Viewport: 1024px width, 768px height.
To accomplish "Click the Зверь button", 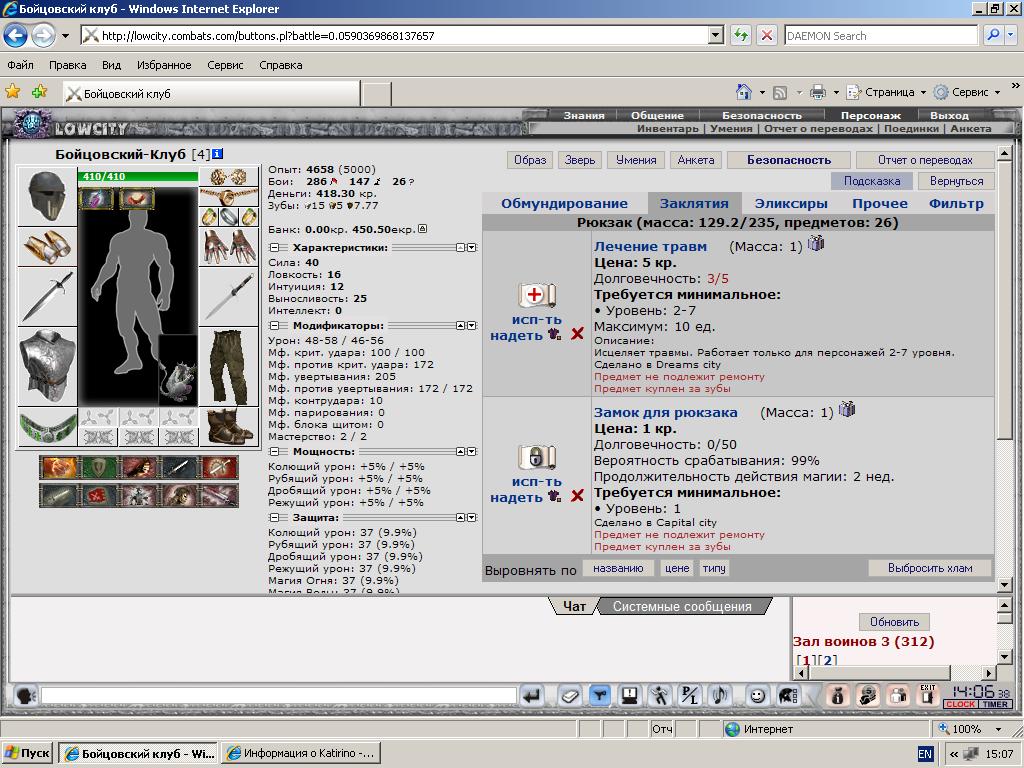I will [x=580, y=160].
